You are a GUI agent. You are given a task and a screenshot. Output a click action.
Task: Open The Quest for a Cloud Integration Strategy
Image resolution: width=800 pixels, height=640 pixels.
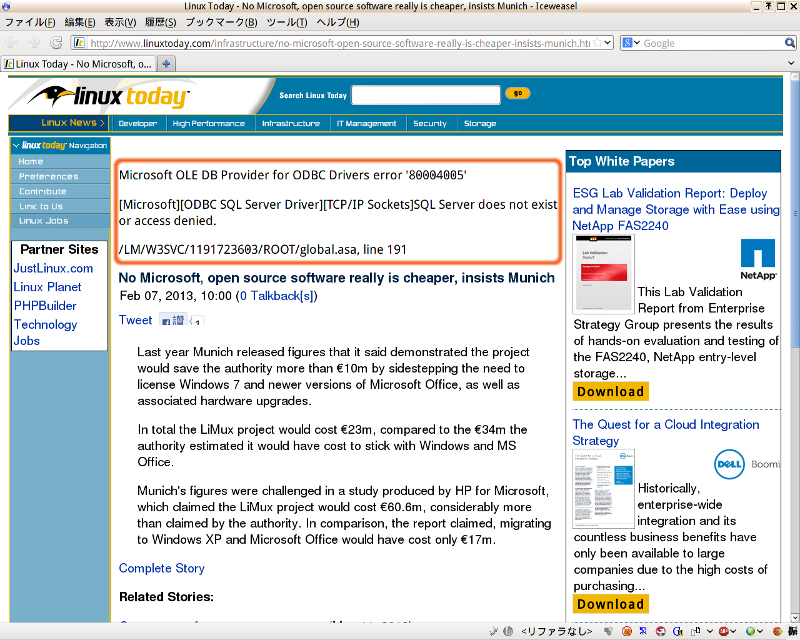(666, 432)
